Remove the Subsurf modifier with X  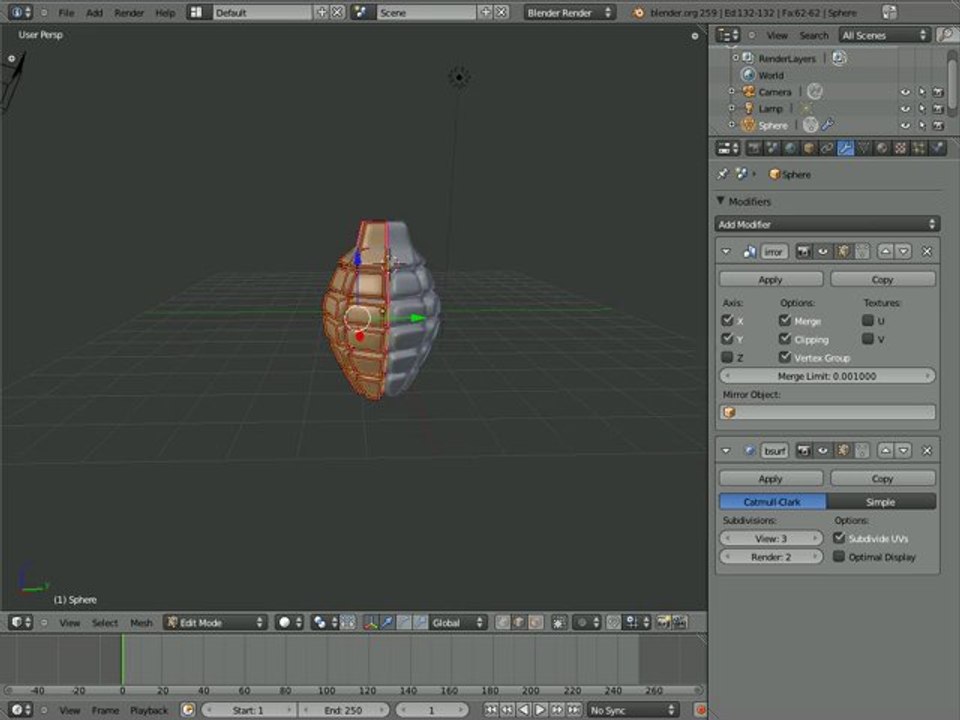927,451
